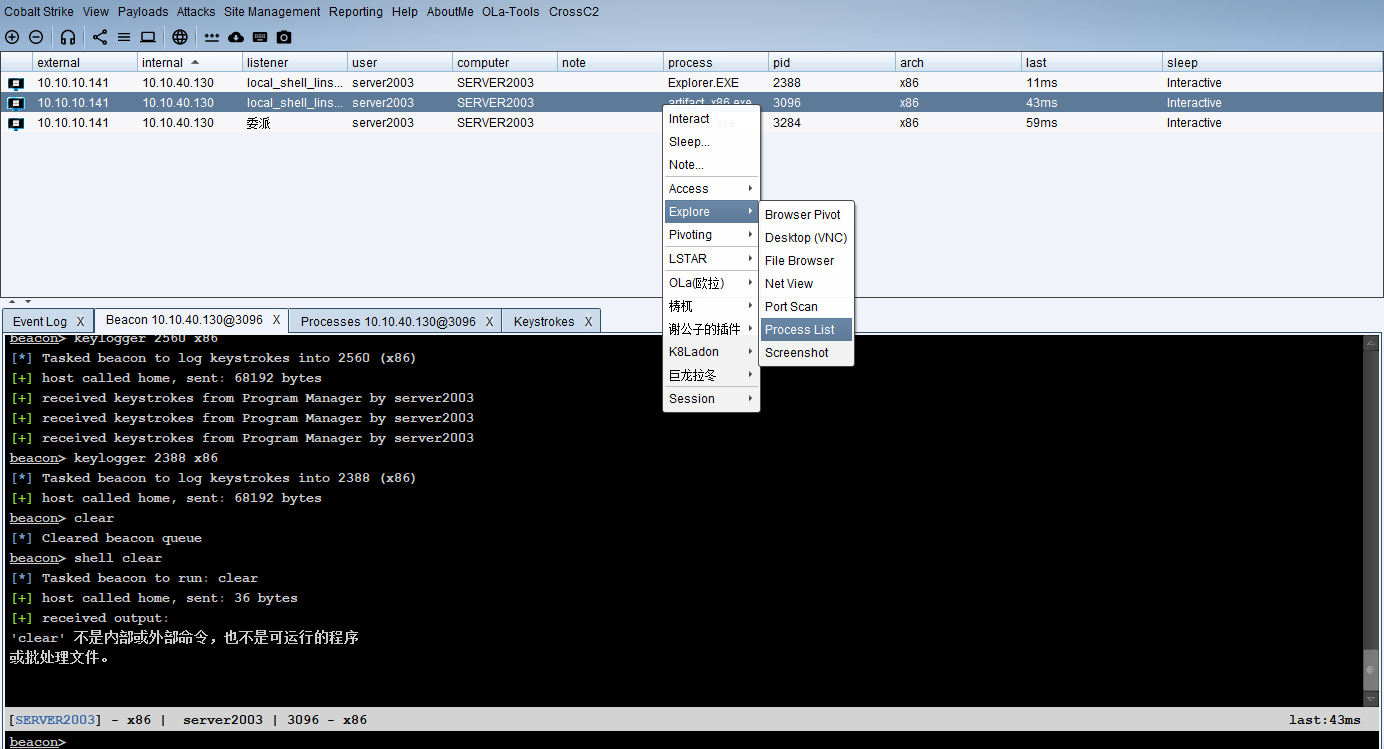The image size is (1384, 749).
Task: Sort by the last column header
Action: [1092, 62]
